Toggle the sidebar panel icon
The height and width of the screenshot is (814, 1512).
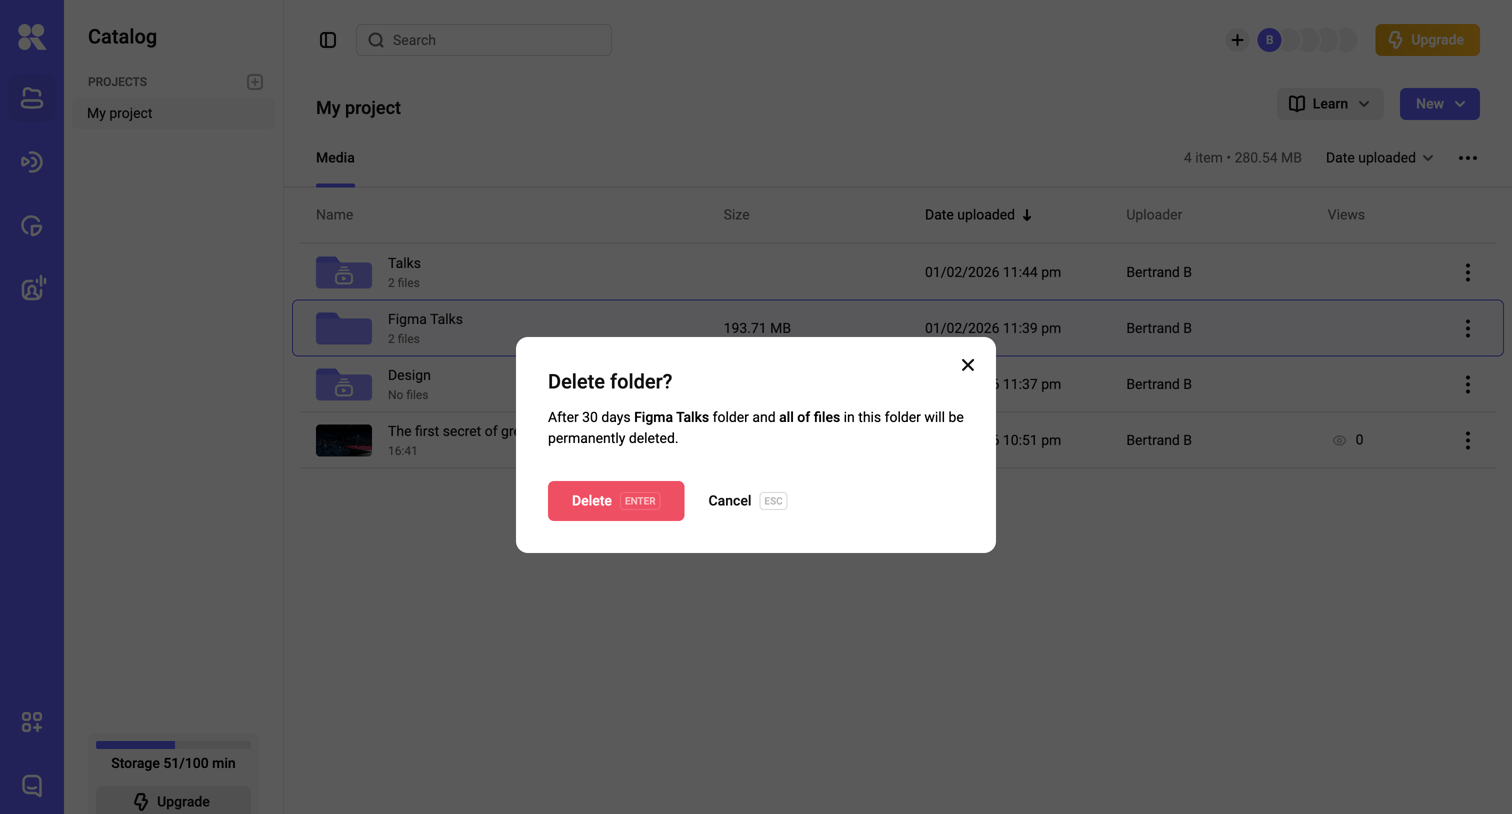click(x=328, y=40)
